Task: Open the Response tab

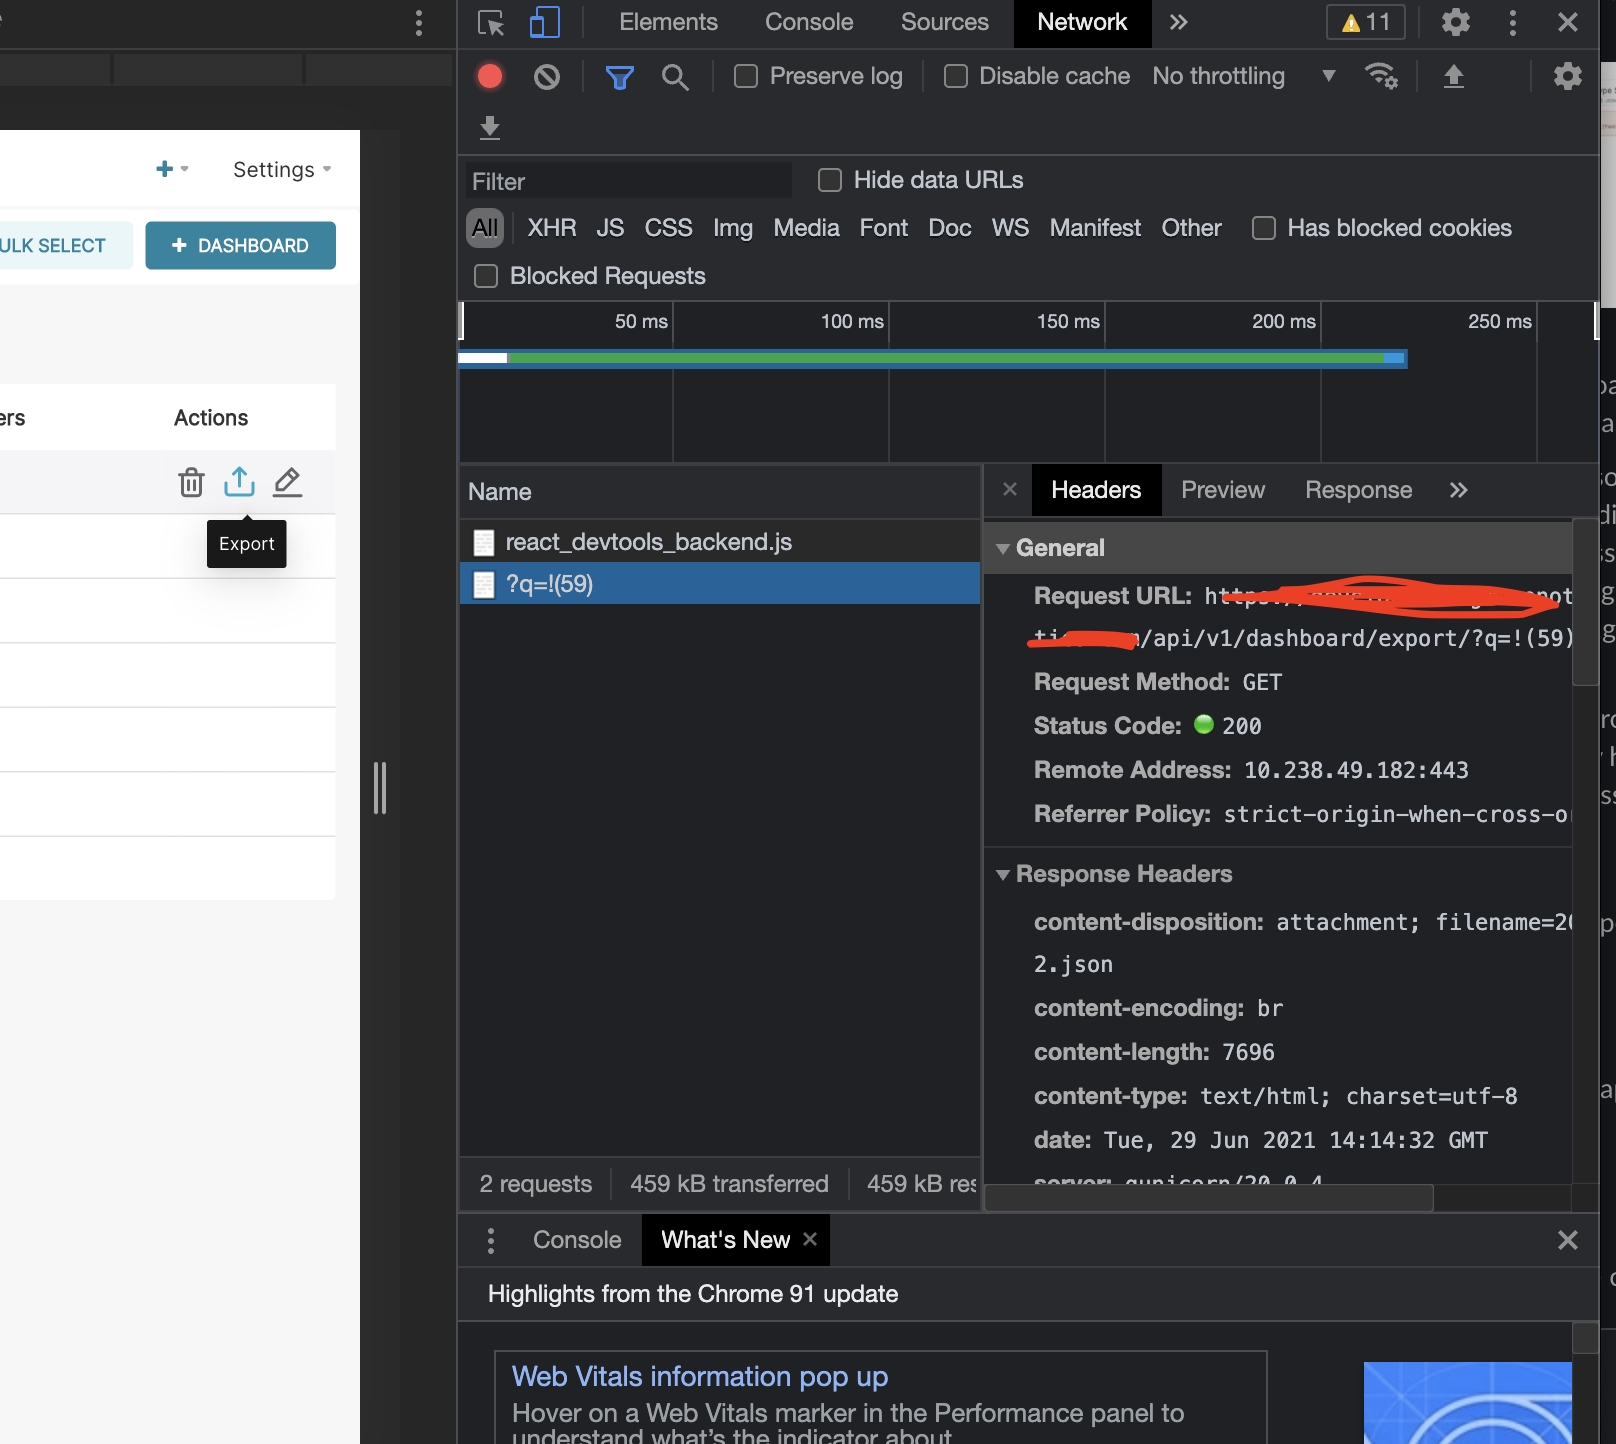Action: point(1358,490)
